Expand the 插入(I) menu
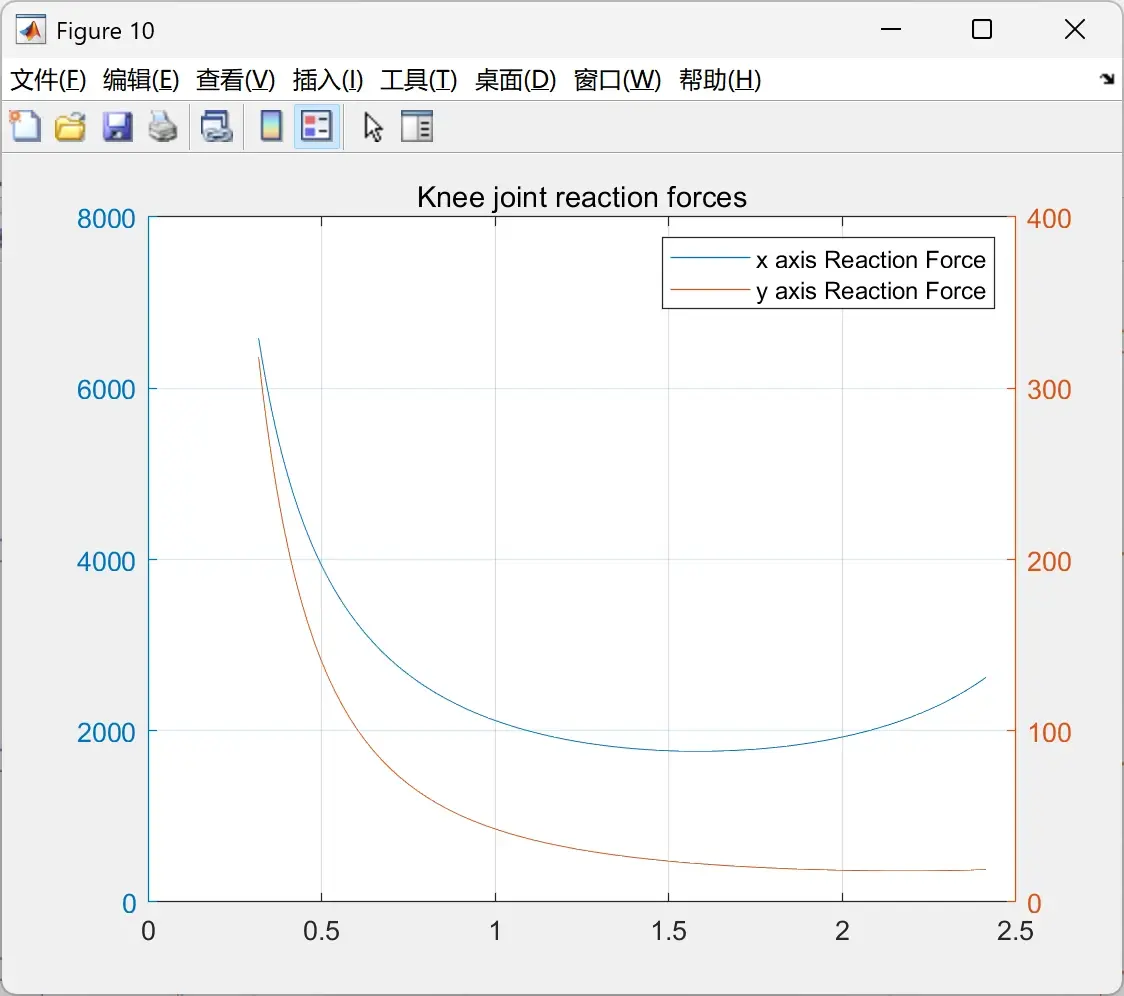 pos(328,80)
